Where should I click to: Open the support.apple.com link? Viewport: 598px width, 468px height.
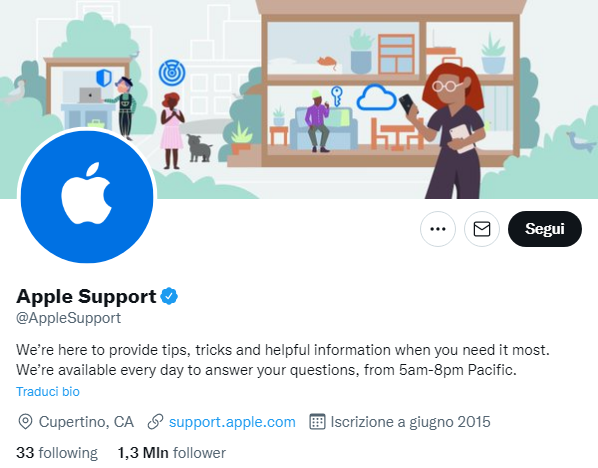[232, 422]
